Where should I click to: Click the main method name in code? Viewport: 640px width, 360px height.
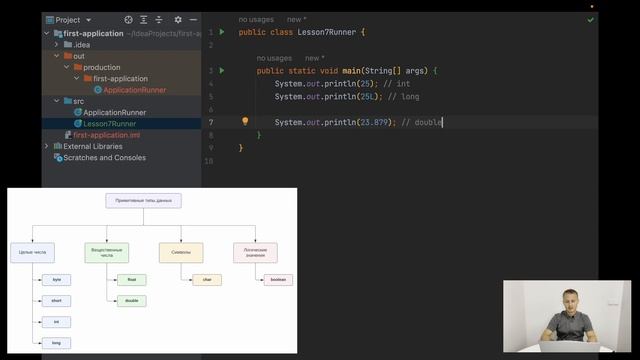[351, 71]
